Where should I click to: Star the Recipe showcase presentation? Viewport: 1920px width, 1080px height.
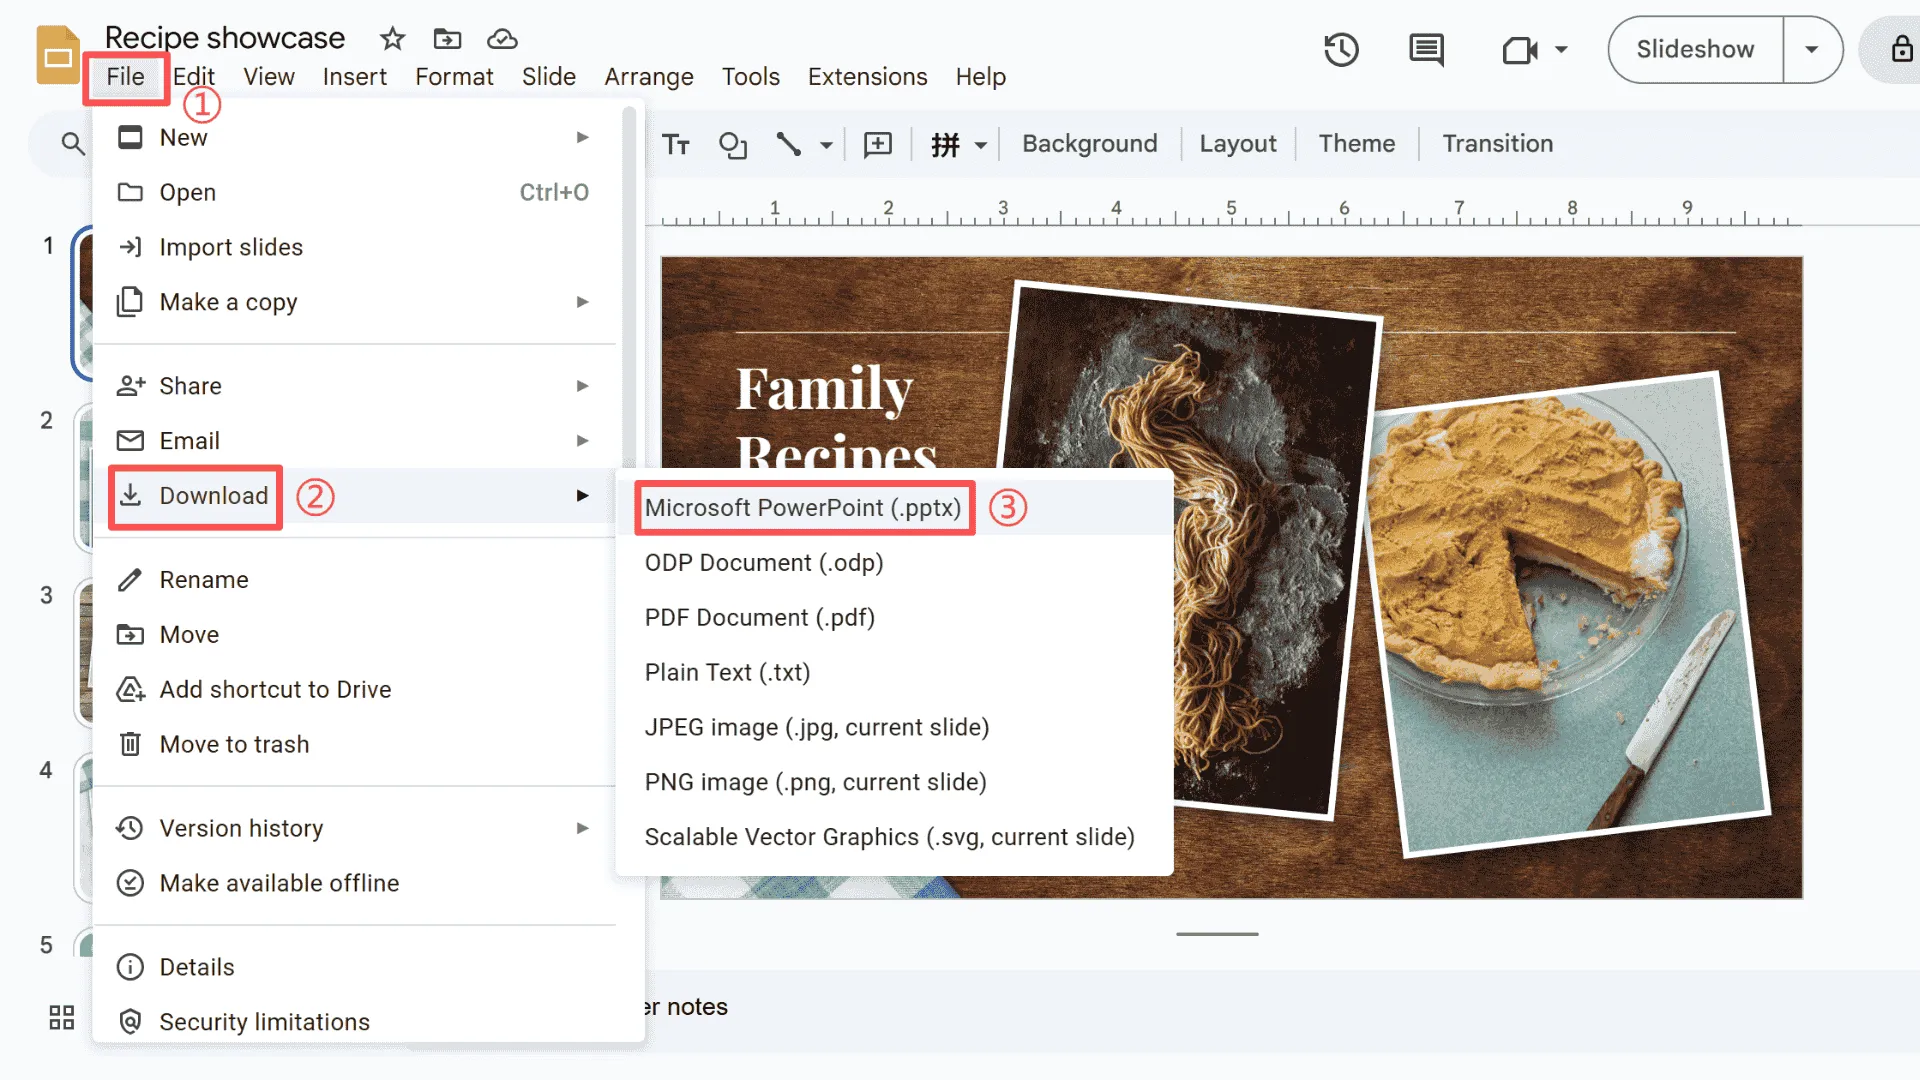coord(392,39)
